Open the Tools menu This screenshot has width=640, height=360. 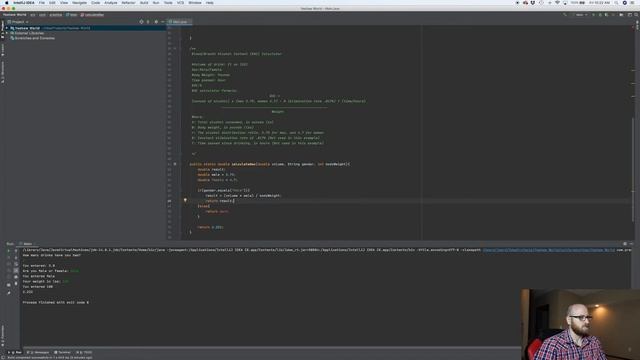pyautogui.click(x=168, y=2)
